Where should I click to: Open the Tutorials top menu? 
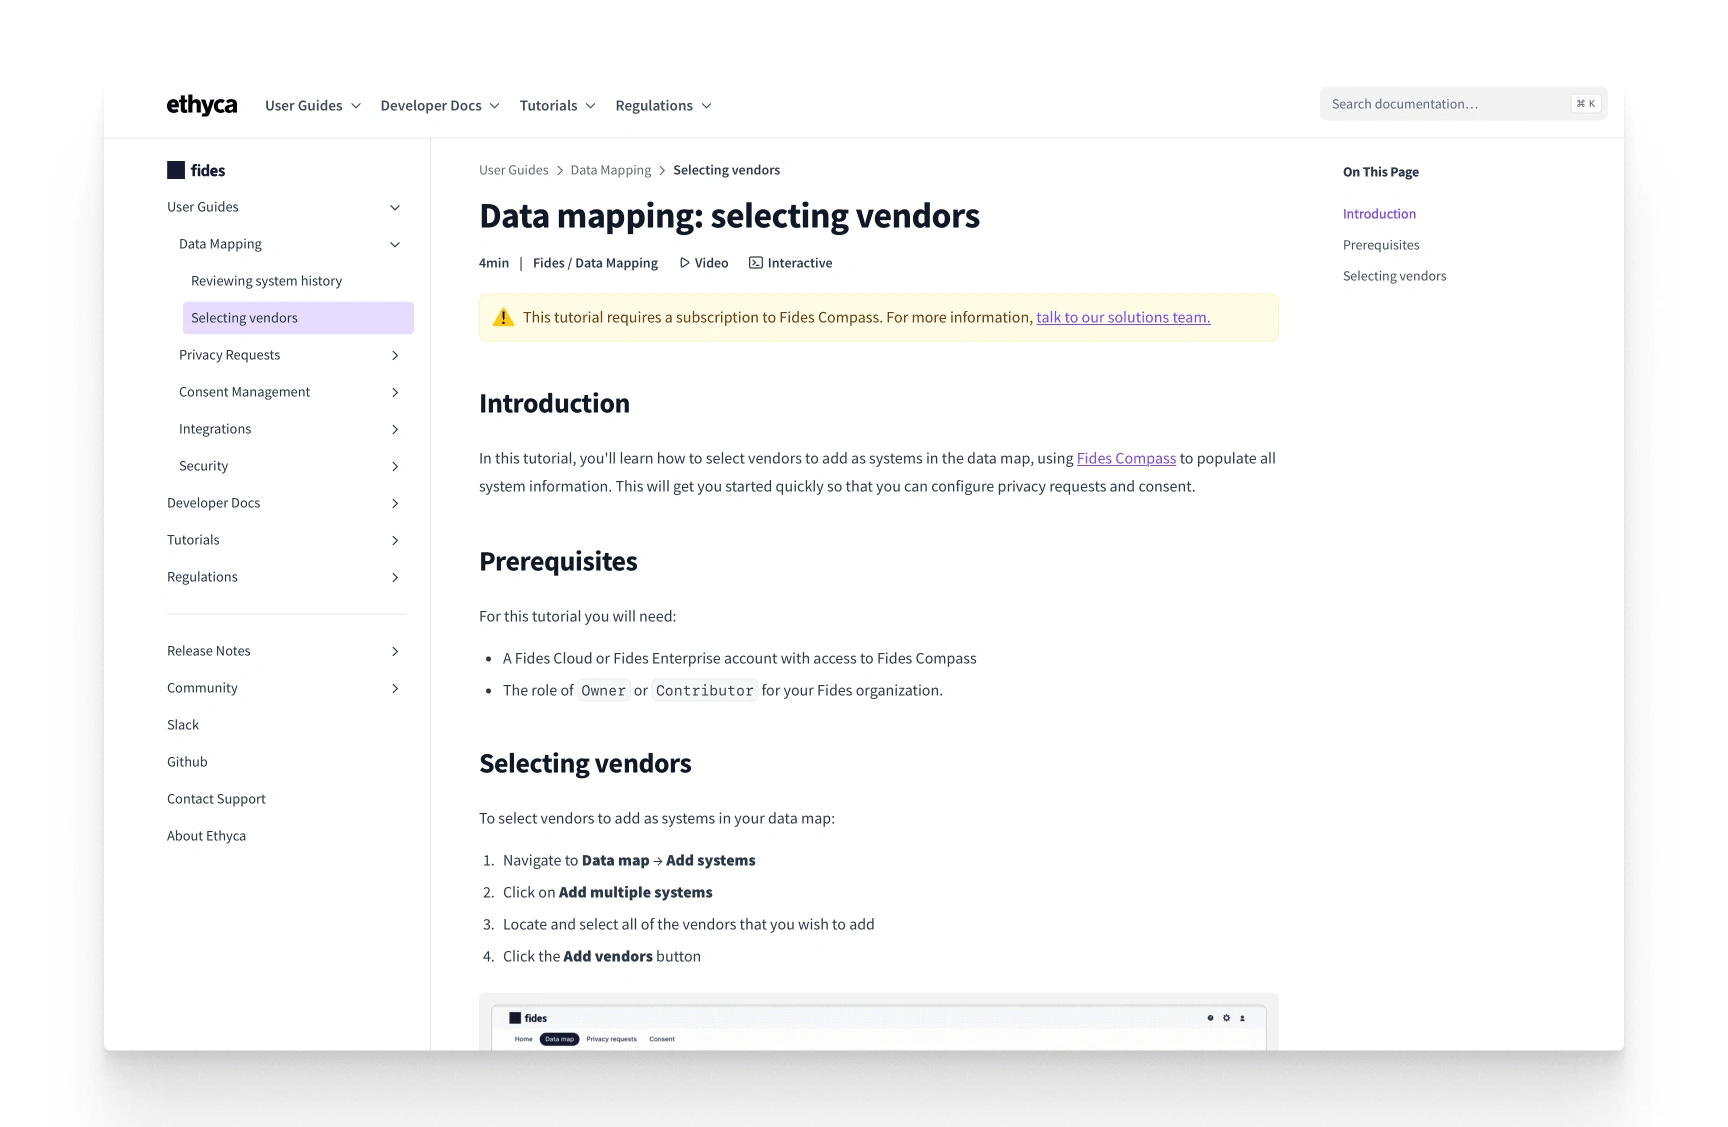coord(557,106)
